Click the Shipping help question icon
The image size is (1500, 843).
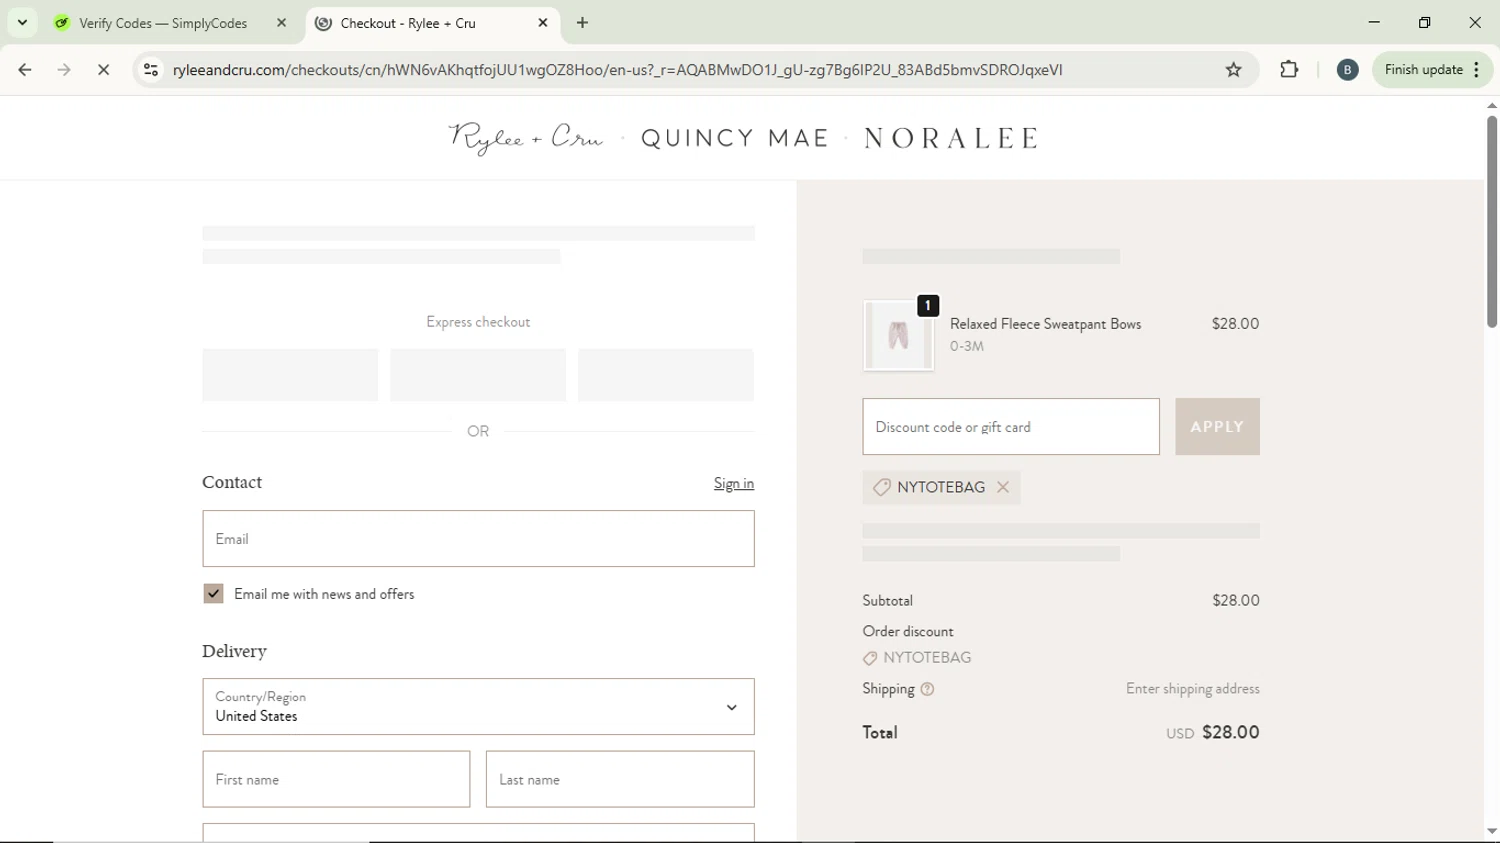(927, 689)
